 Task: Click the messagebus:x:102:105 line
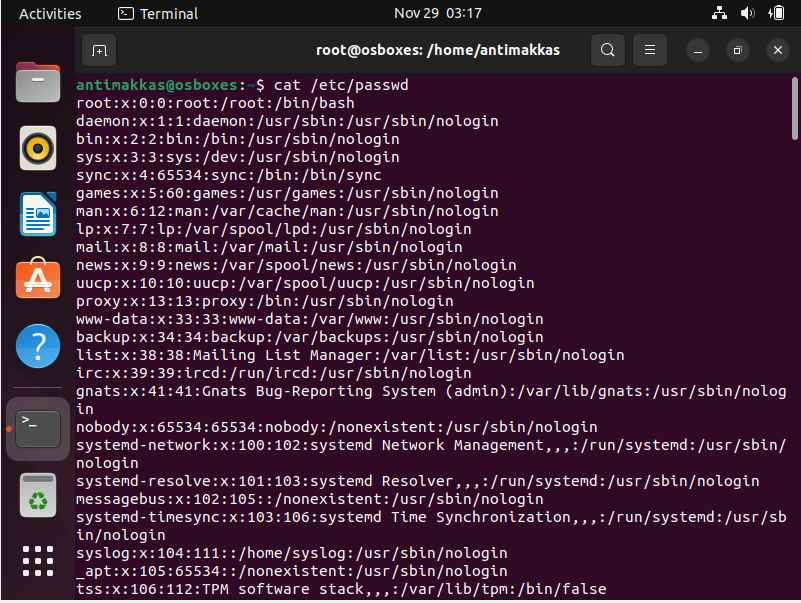310,499
